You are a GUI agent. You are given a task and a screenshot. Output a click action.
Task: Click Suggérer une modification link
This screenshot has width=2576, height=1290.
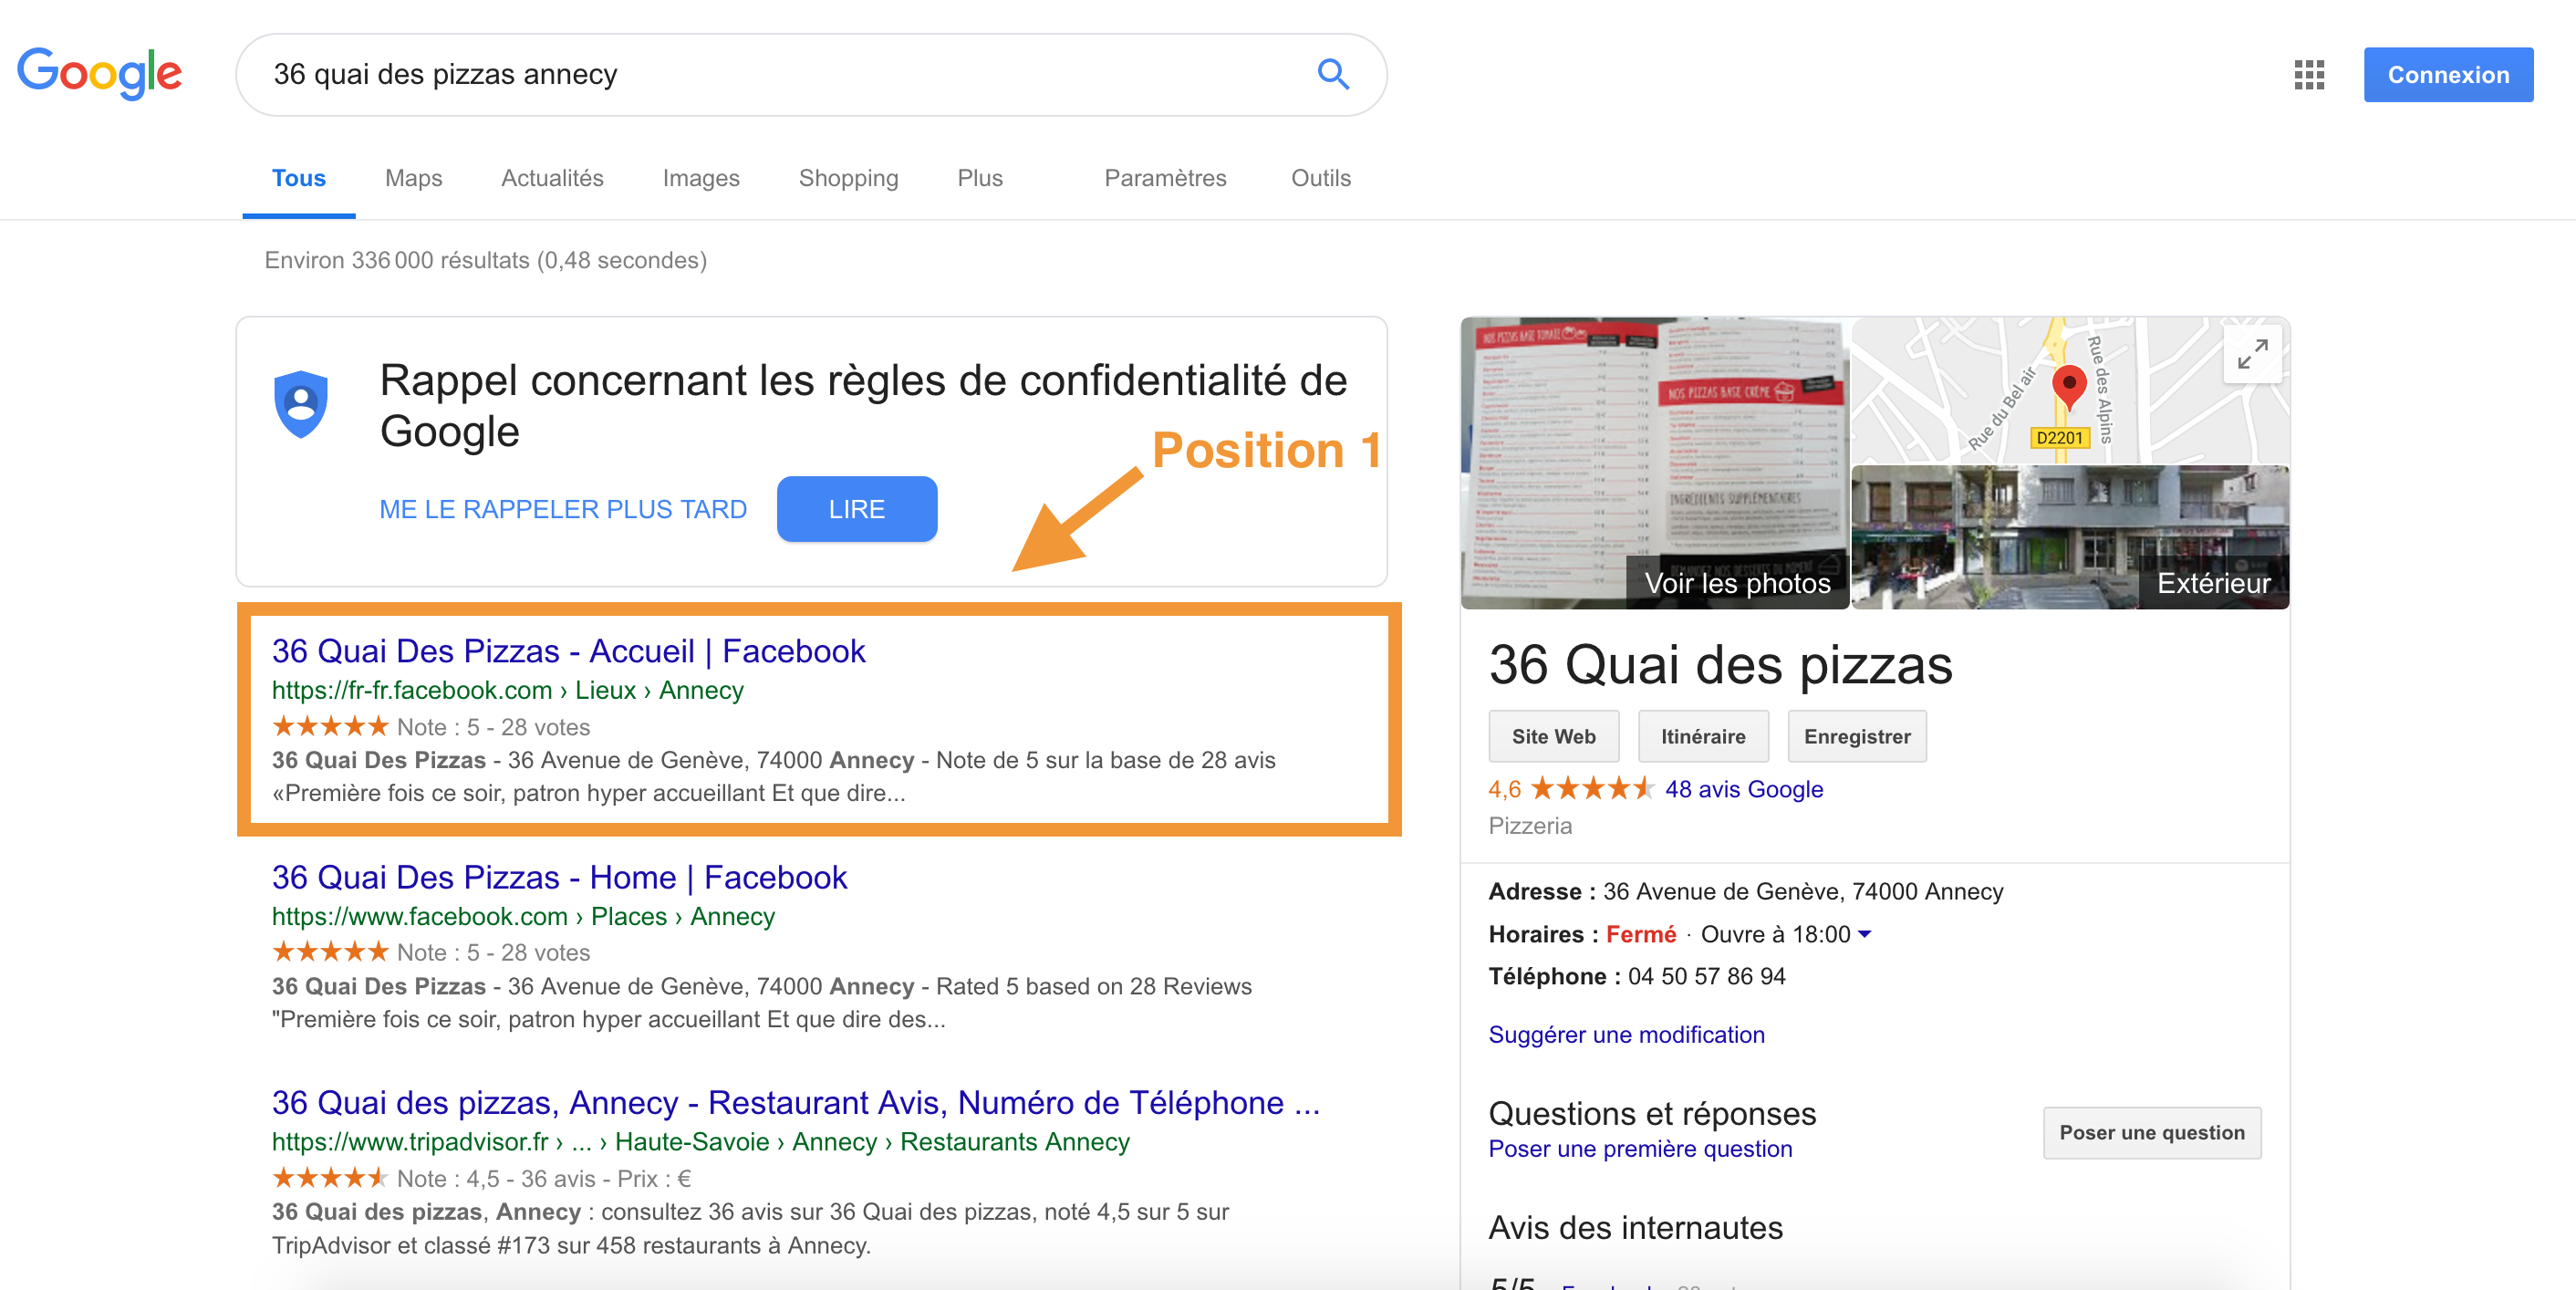pos(1626,1034)
